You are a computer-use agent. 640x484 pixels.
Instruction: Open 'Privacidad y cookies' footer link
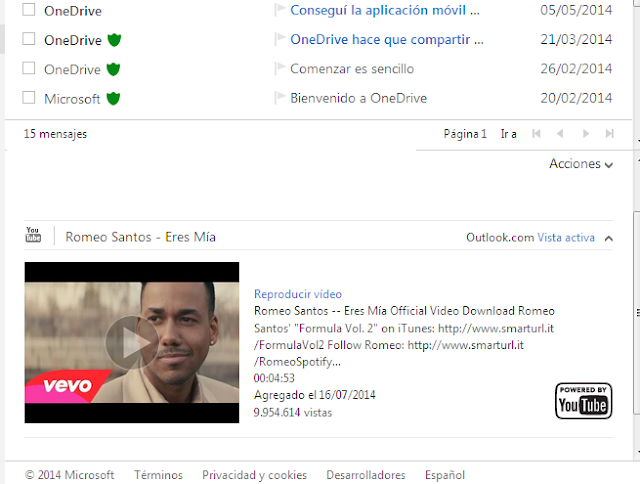[254, 475]
